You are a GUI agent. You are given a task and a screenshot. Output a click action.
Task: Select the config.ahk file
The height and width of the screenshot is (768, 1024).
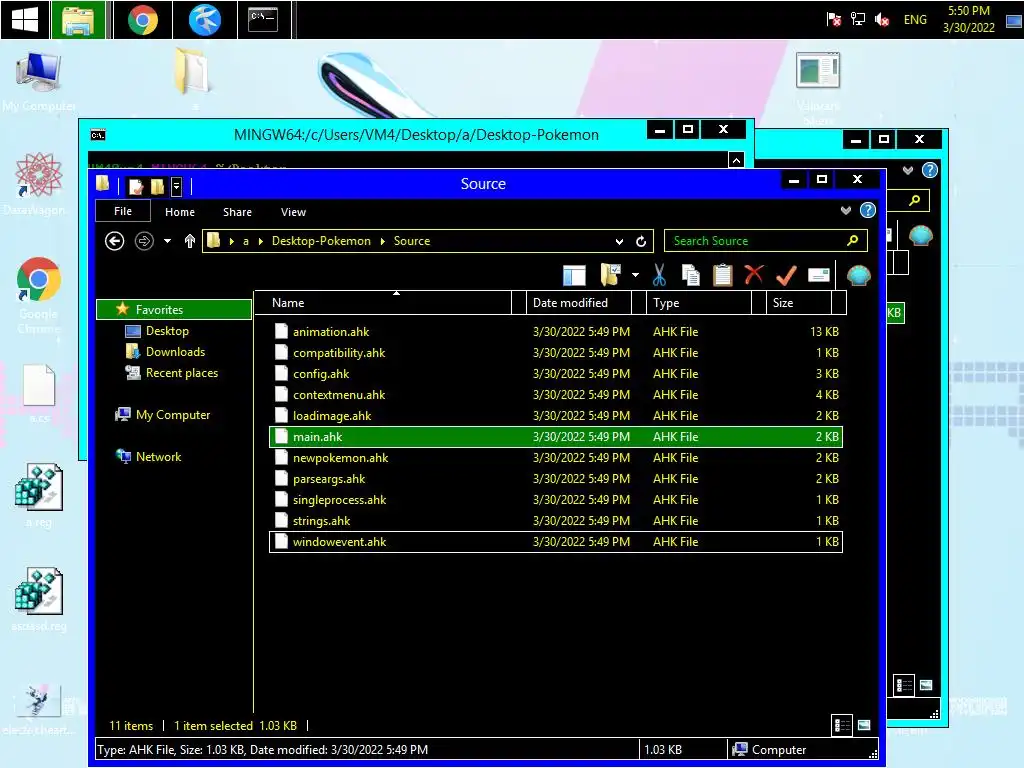click(556, 374)
